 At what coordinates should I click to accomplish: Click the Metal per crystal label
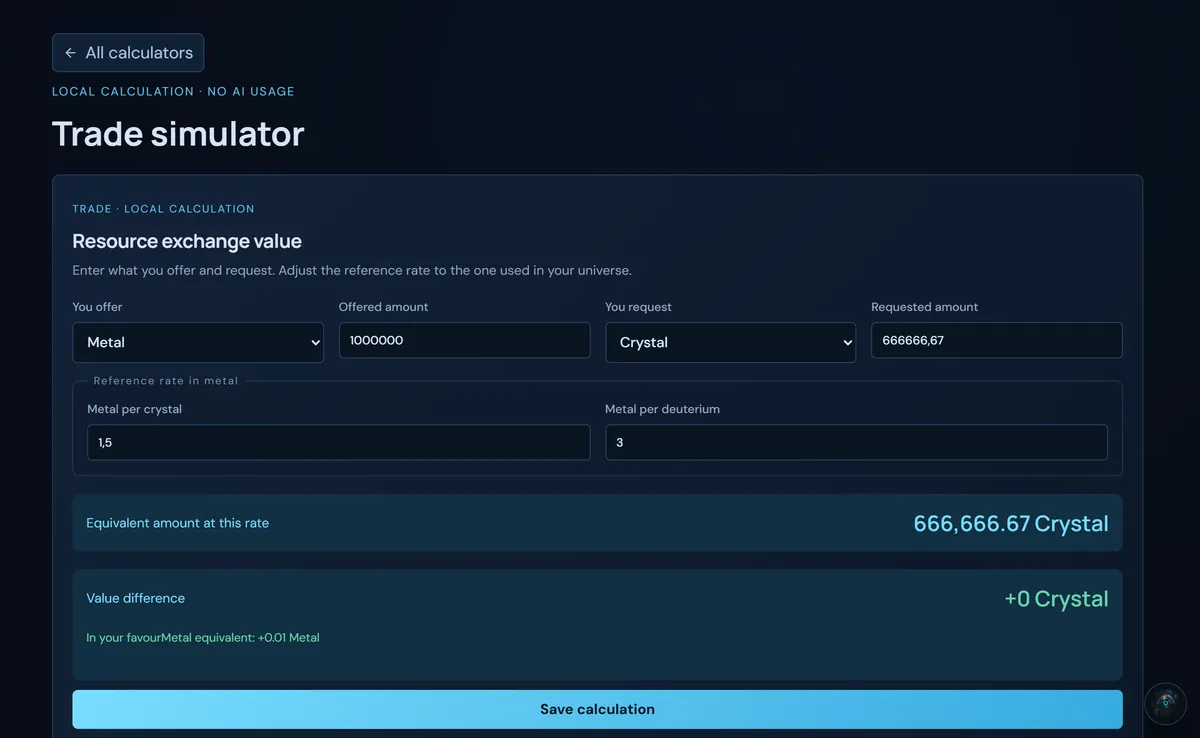pos(135,409)
